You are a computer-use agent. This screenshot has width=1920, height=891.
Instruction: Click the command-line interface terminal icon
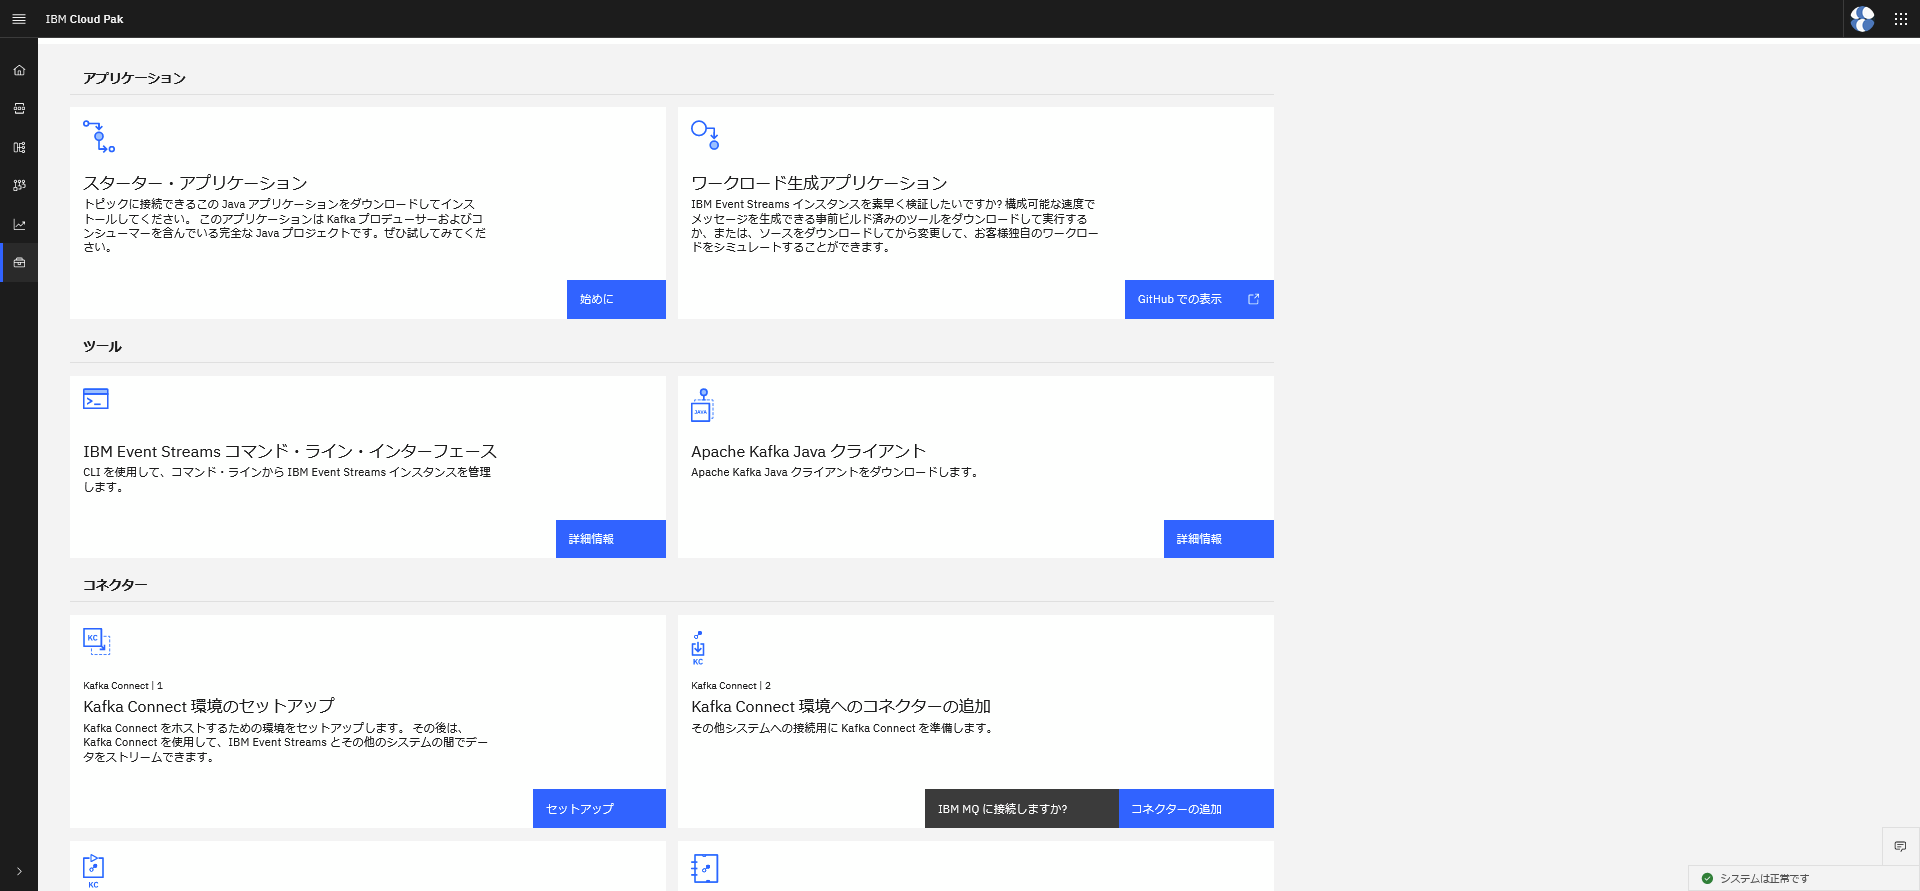96,399
